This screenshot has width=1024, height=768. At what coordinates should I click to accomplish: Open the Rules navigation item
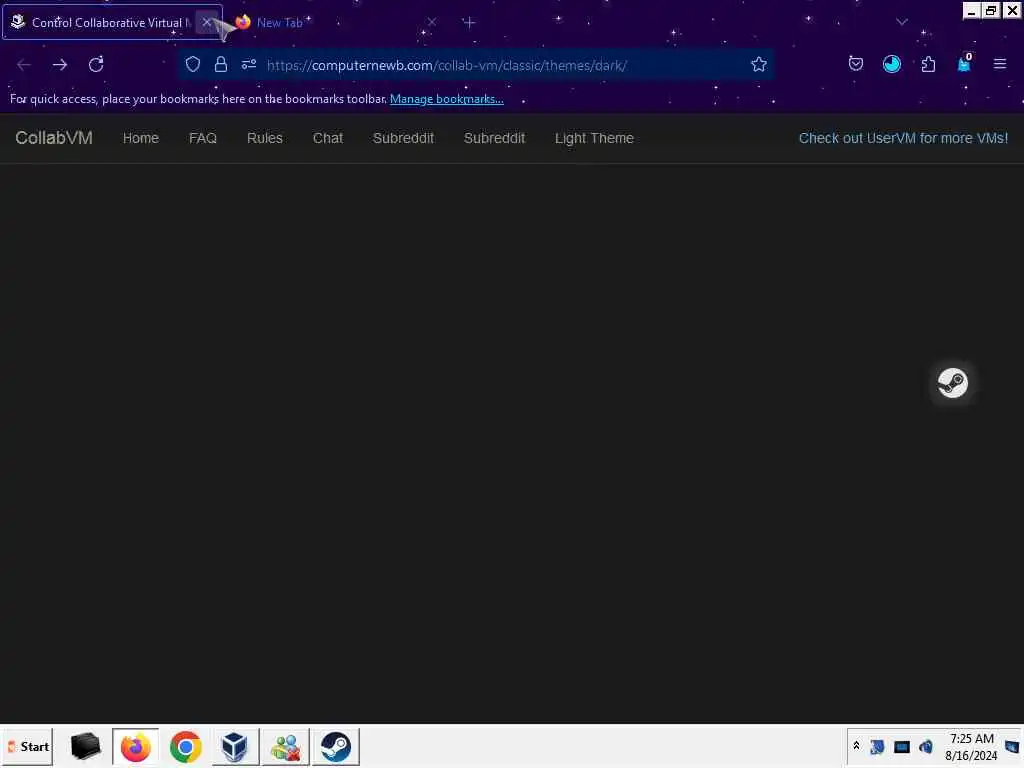[x=264, y=138]
